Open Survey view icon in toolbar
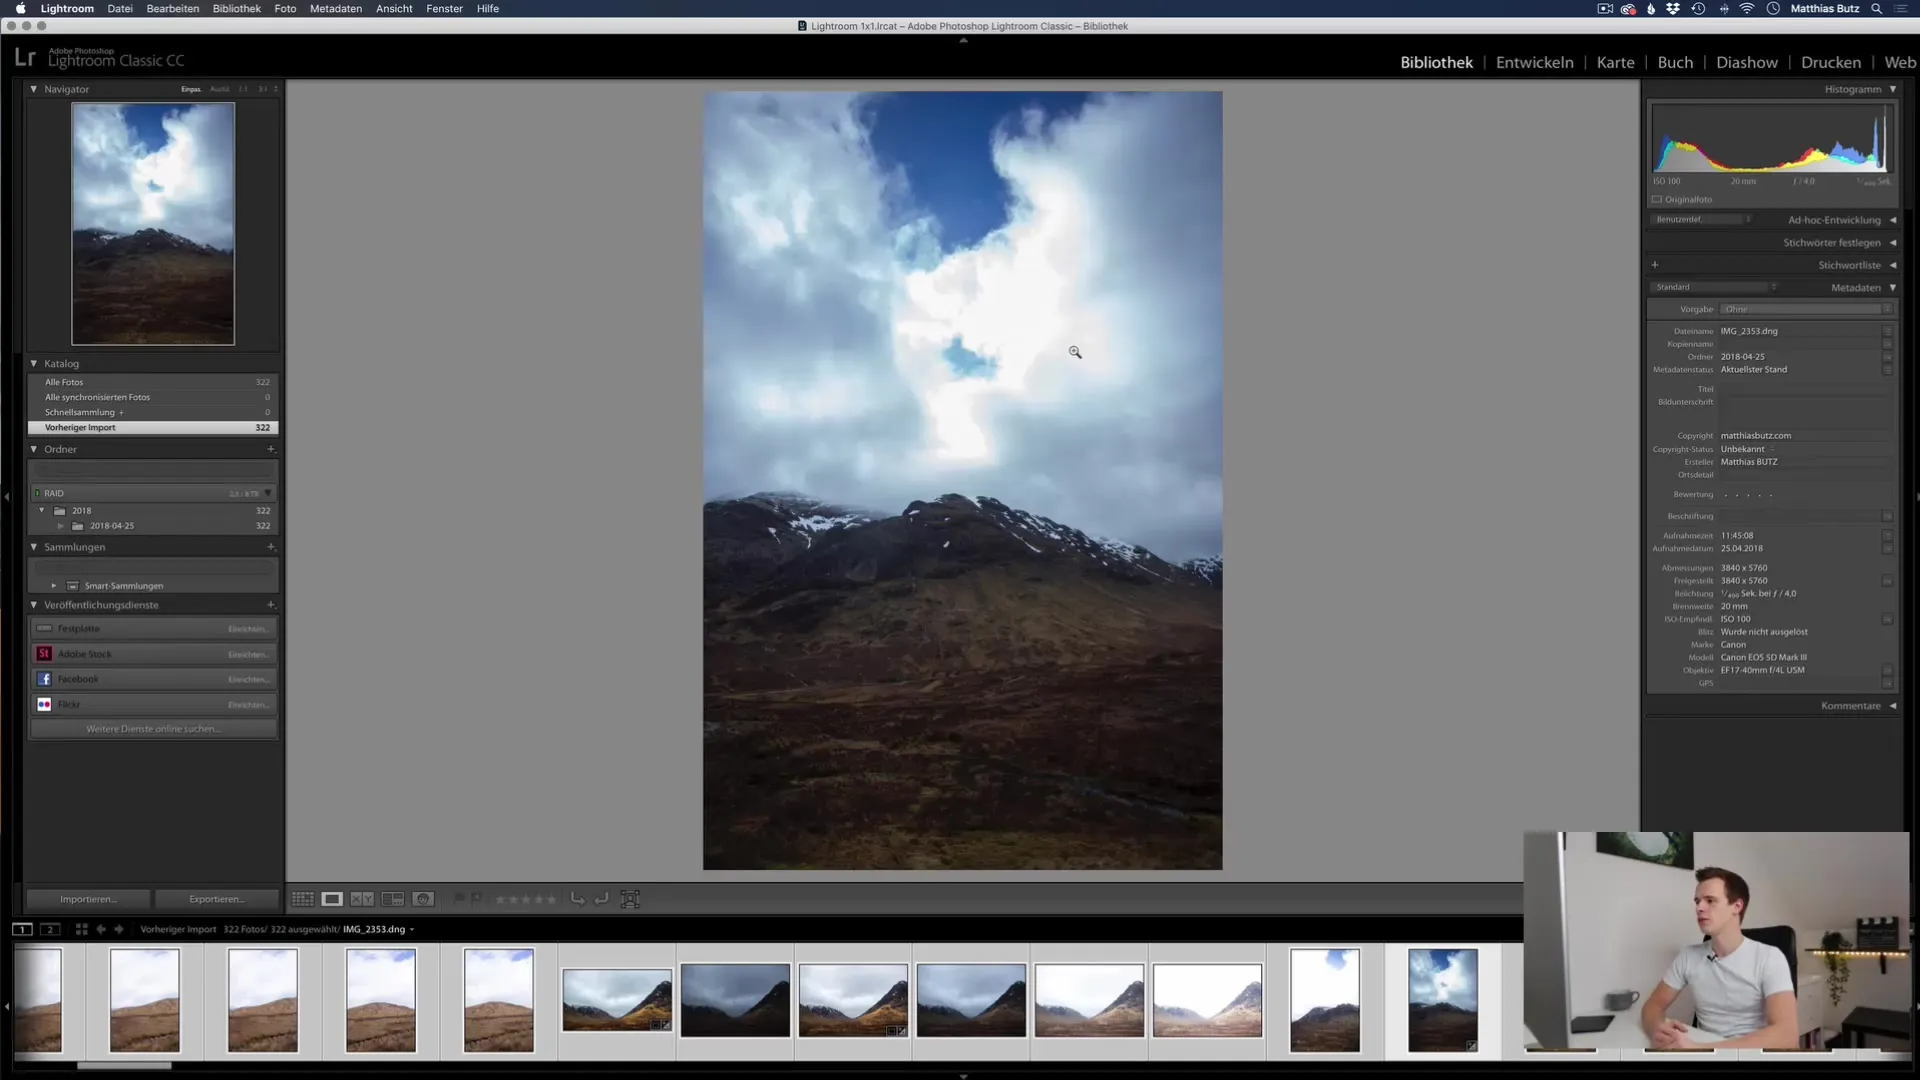This screenshot has height=1080, width=1920. pyautogui.click(x=393, y=899)
